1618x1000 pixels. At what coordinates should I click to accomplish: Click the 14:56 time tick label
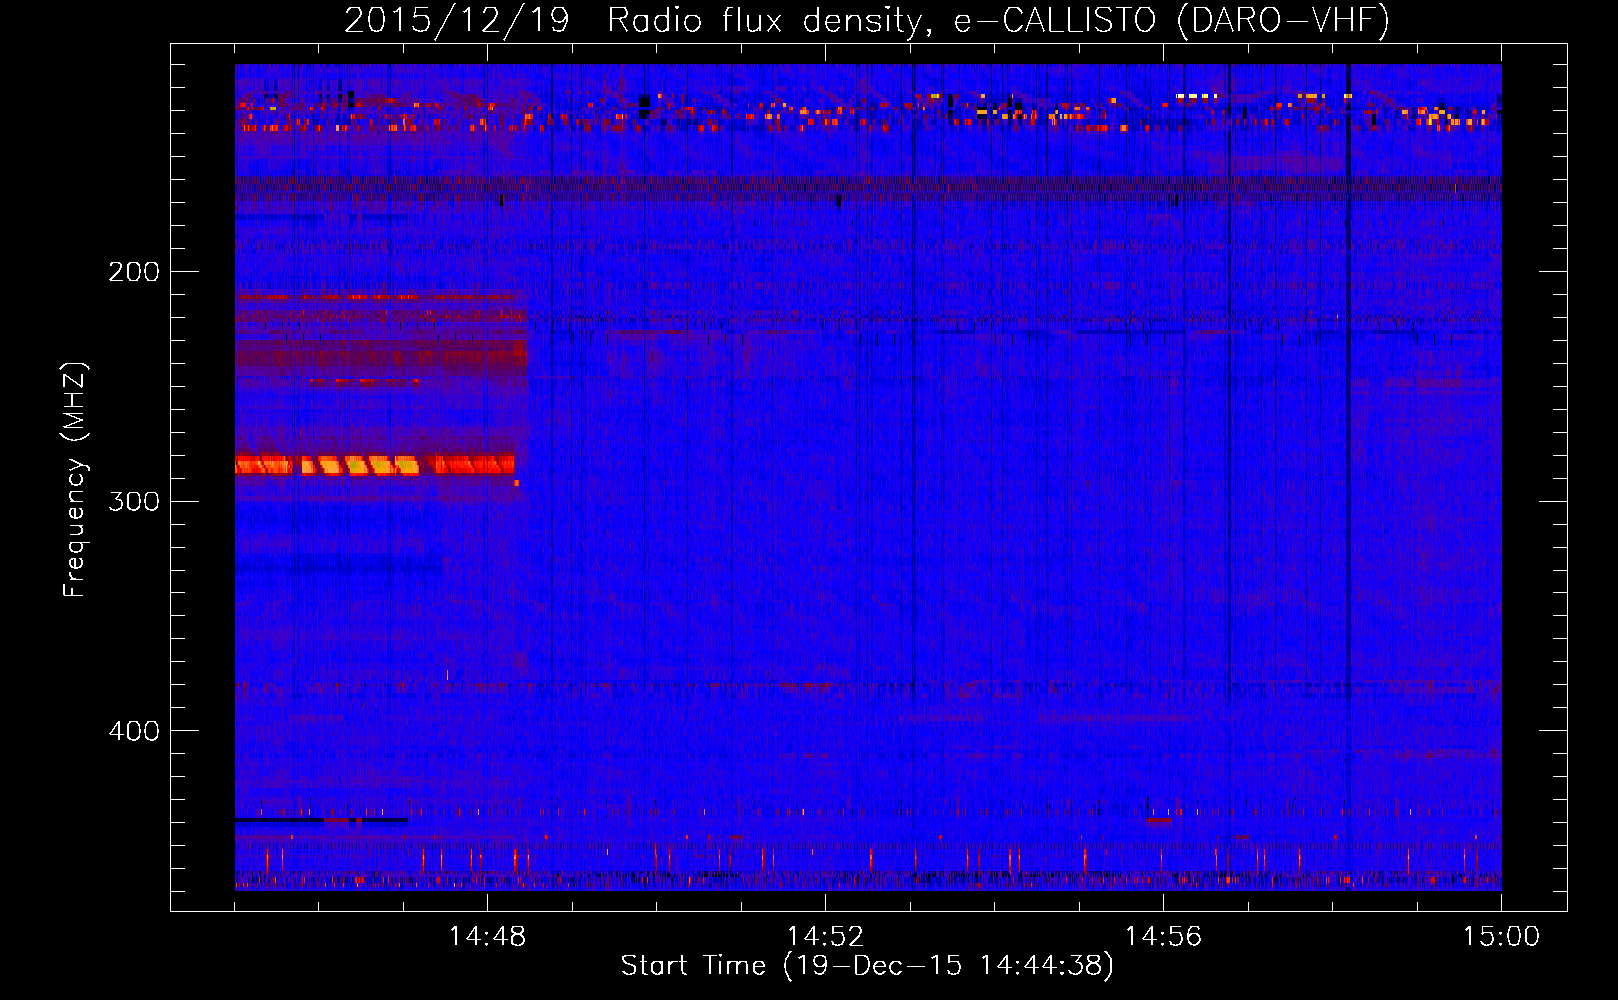(x=1163, y=937)
